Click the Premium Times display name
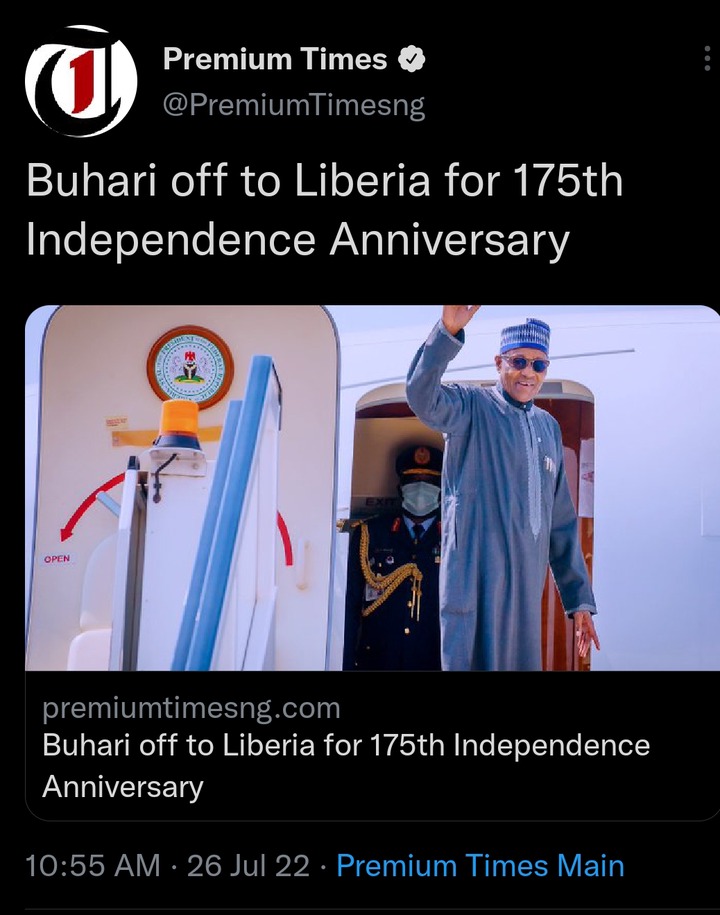Viewport: 720px width, 915px height. click(275, 58)
